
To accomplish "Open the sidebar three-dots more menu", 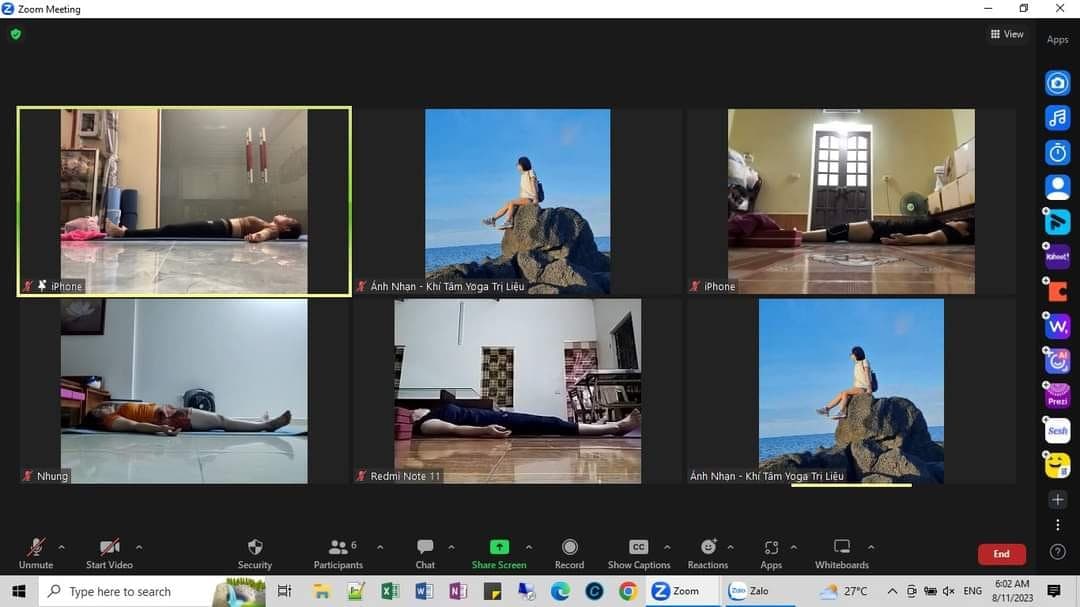I will pyautogui.click(x=1057, y=525).
